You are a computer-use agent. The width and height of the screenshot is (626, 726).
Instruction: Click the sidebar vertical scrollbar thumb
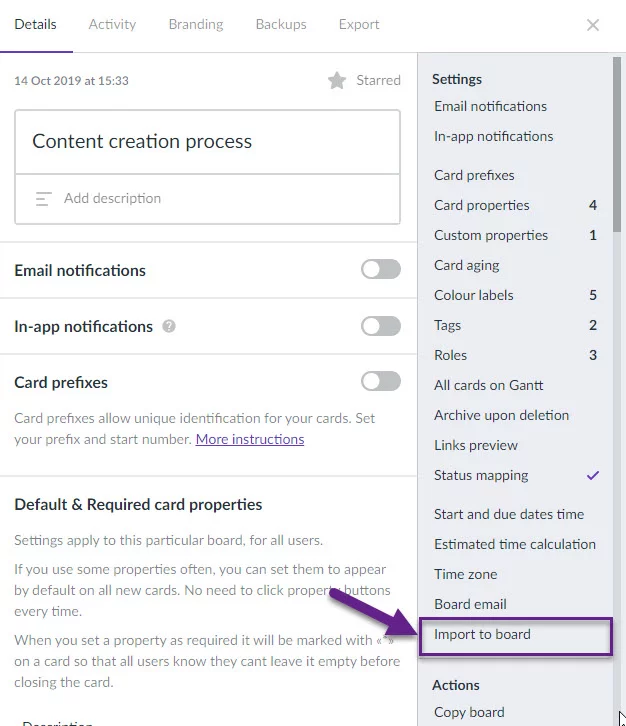617,144
